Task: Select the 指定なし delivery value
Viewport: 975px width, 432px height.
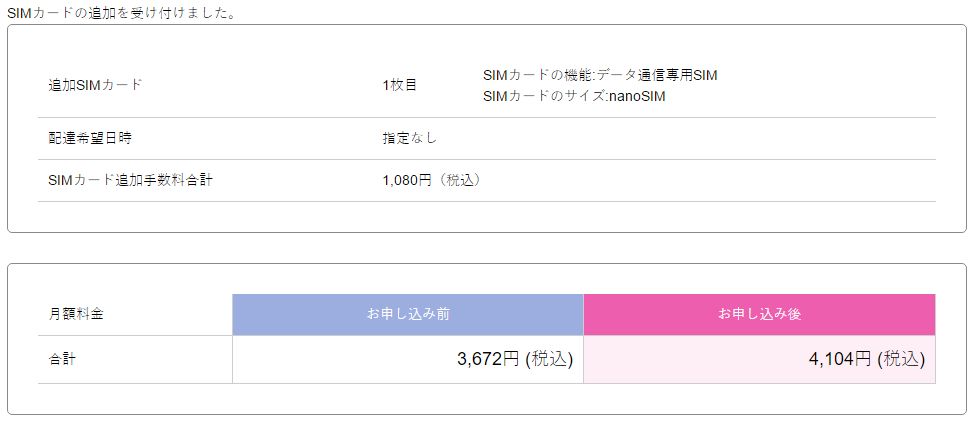Action: click(409, 138)
